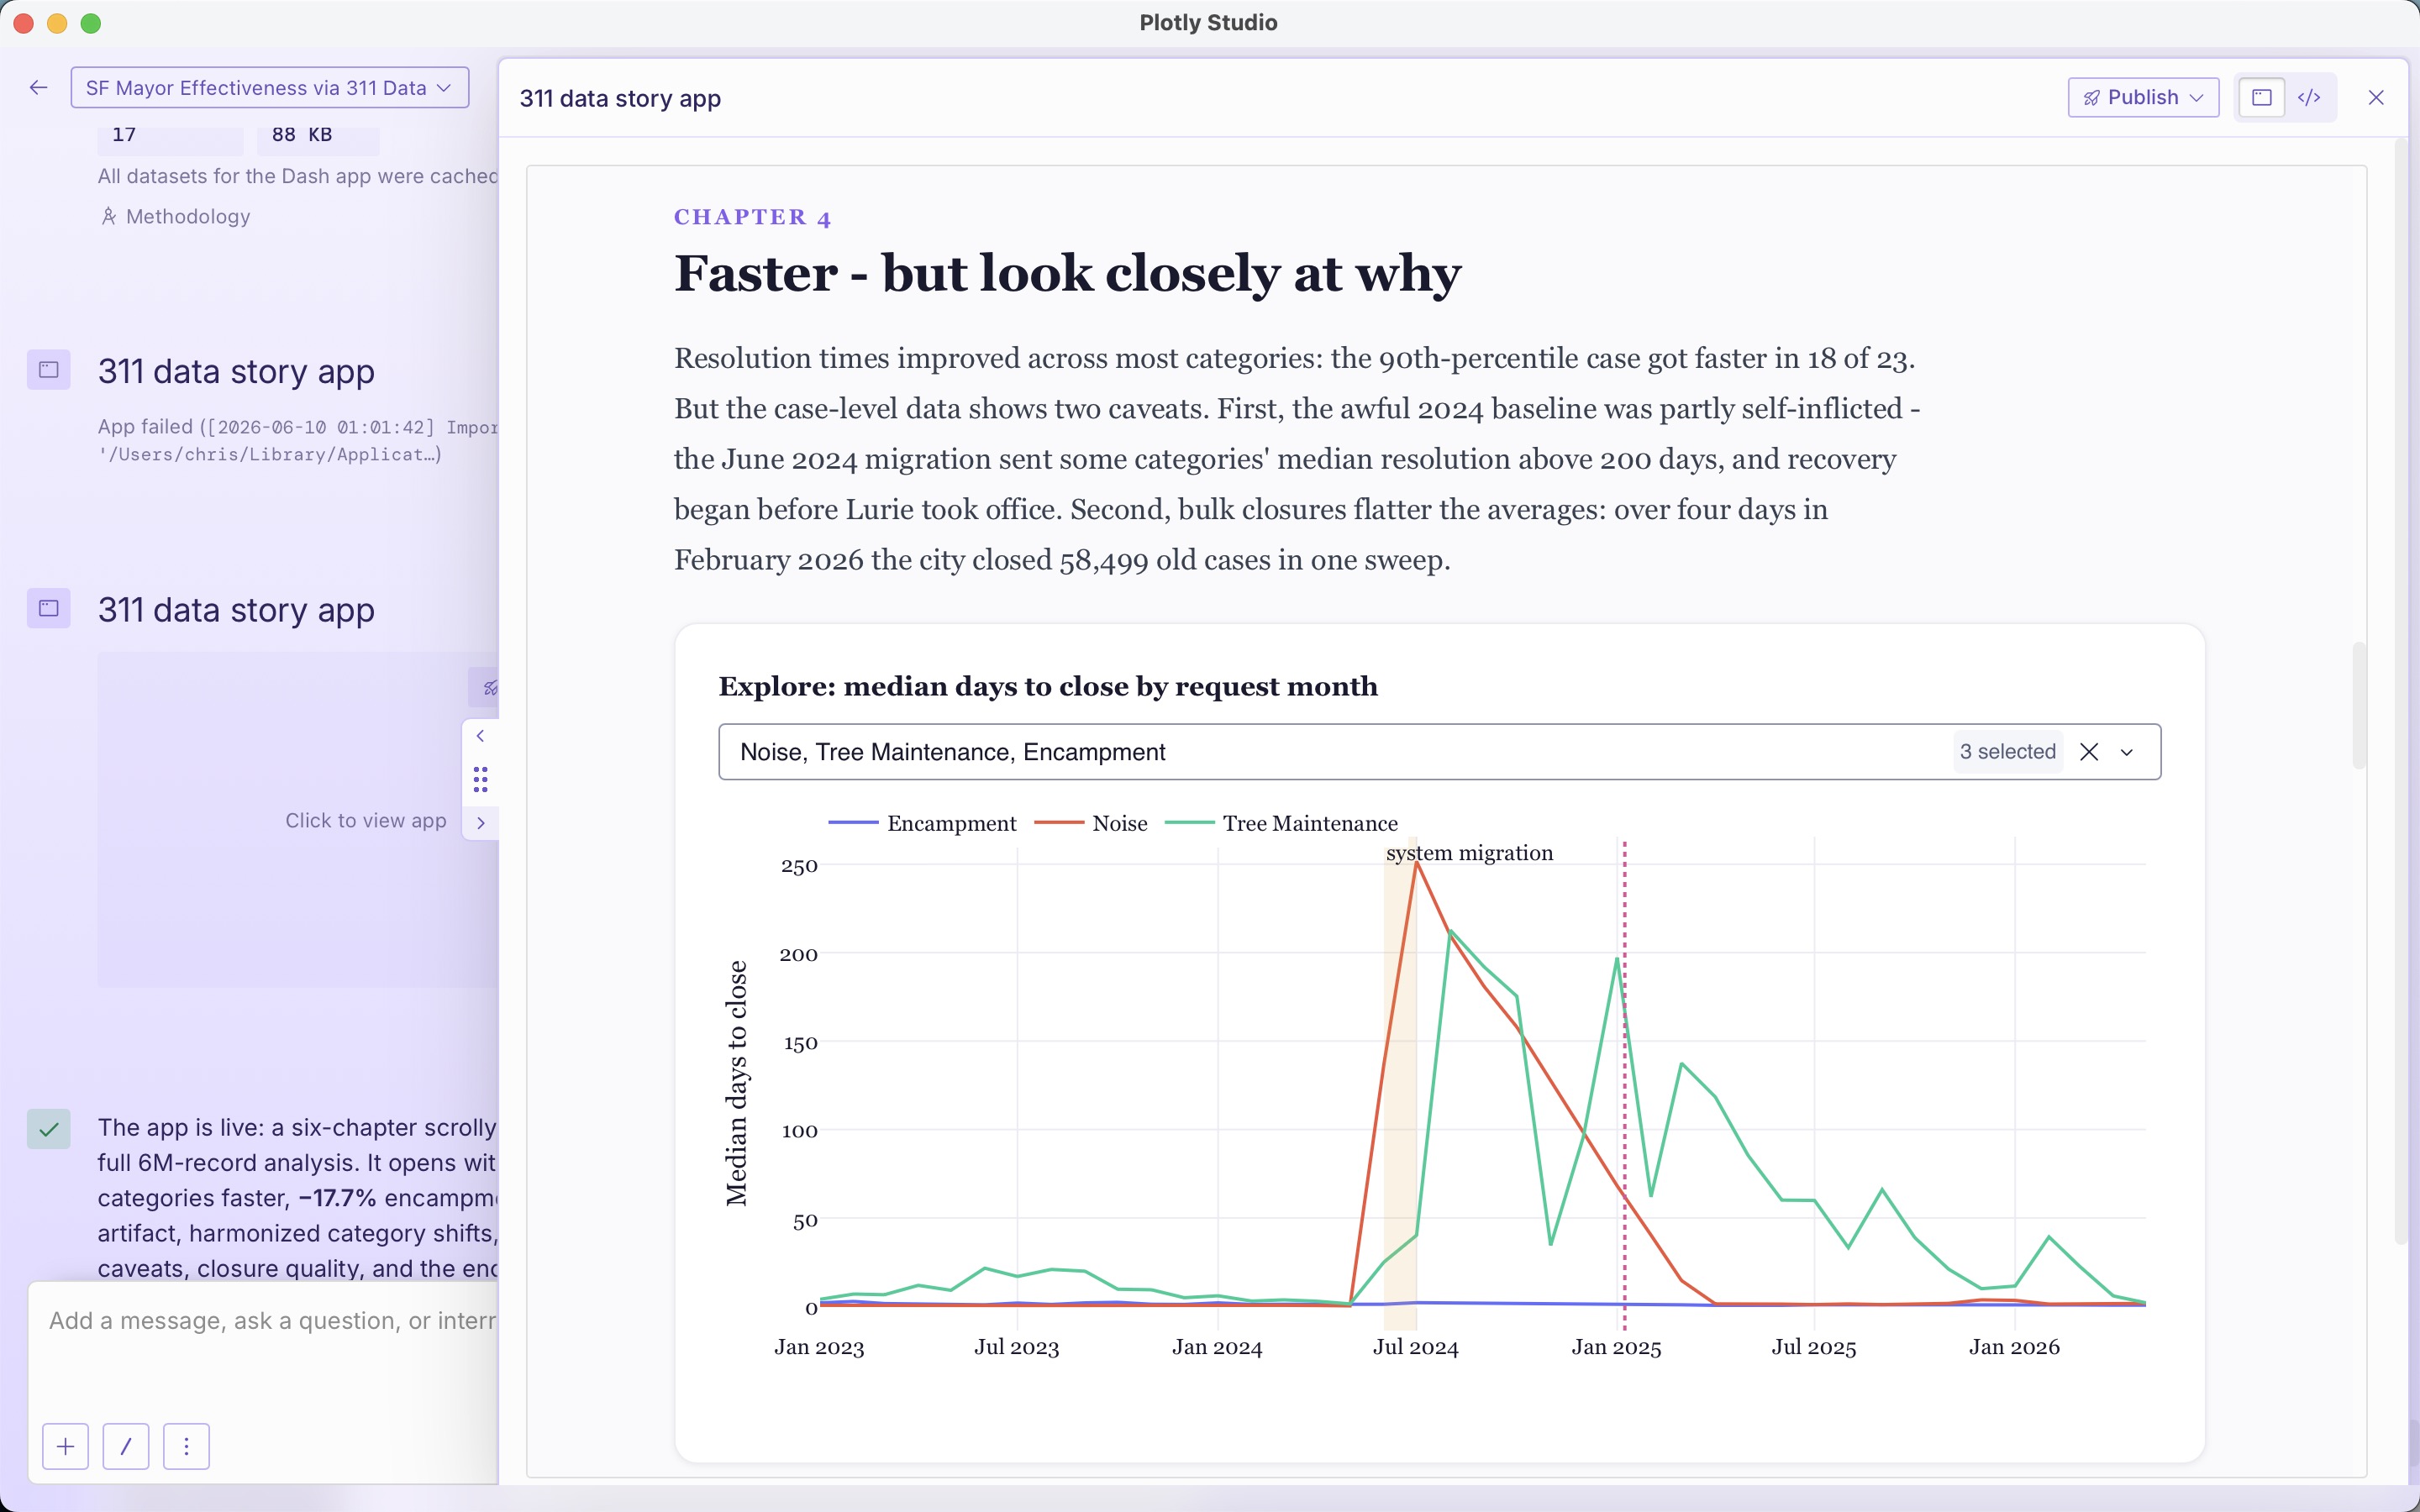Click the app page vertical scrollbar thumb

(x=2359, y=705)
